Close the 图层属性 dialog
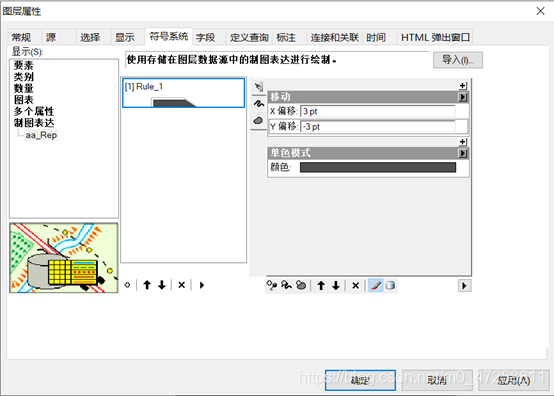The height and width of the screenshot is (396, 554). click(540, 11)
